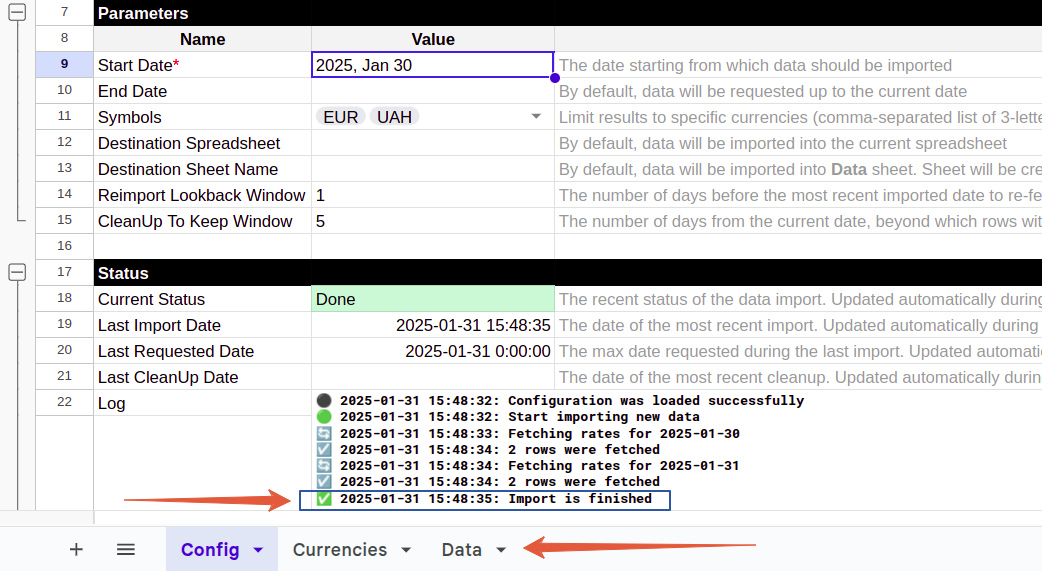
Task: Select the Destination Sheet Name label cell
Action: click(202, 169)
